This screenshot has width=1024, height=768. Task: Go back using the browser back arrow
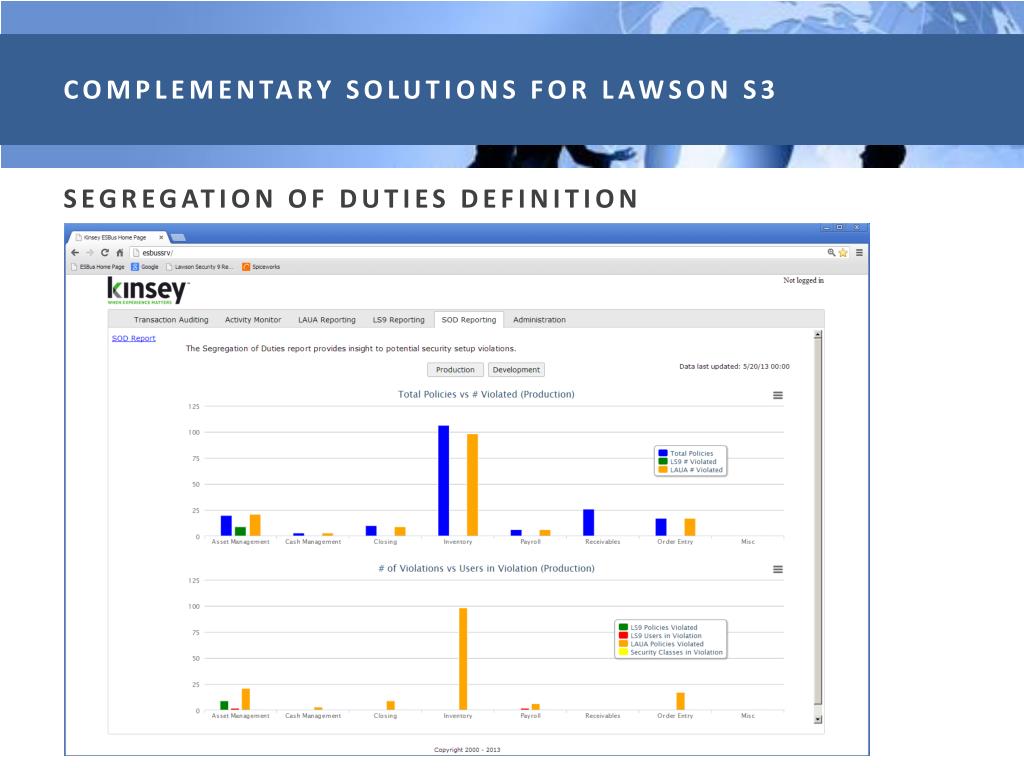pyautogui.click(x=75, y=253)
